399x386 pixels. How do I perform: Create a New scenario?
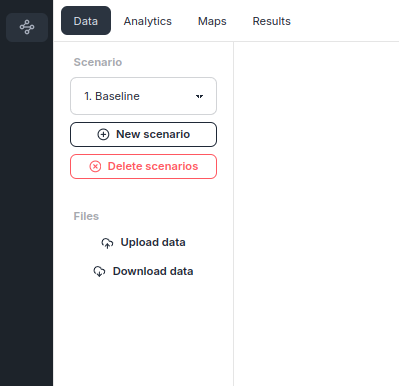(x=143, y=134)
